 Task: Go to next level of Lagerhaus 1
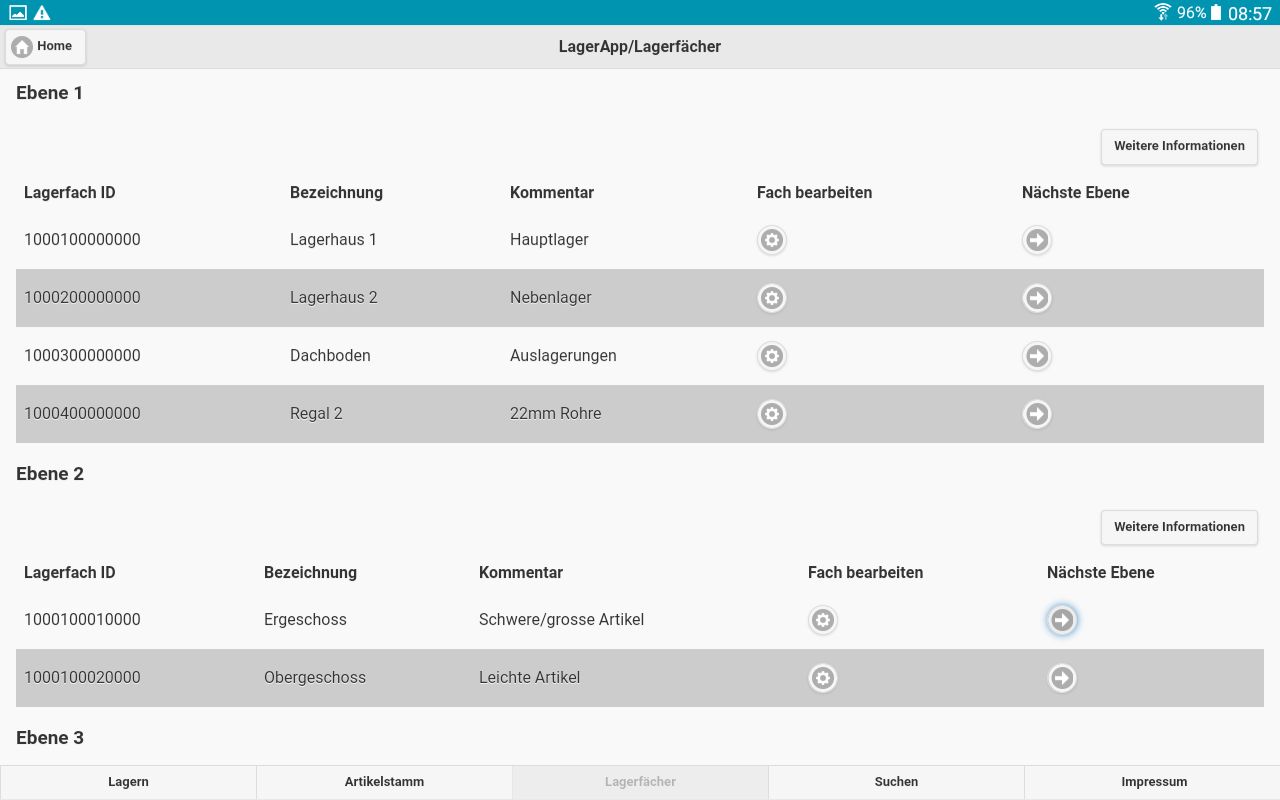tap(1037, 240)
